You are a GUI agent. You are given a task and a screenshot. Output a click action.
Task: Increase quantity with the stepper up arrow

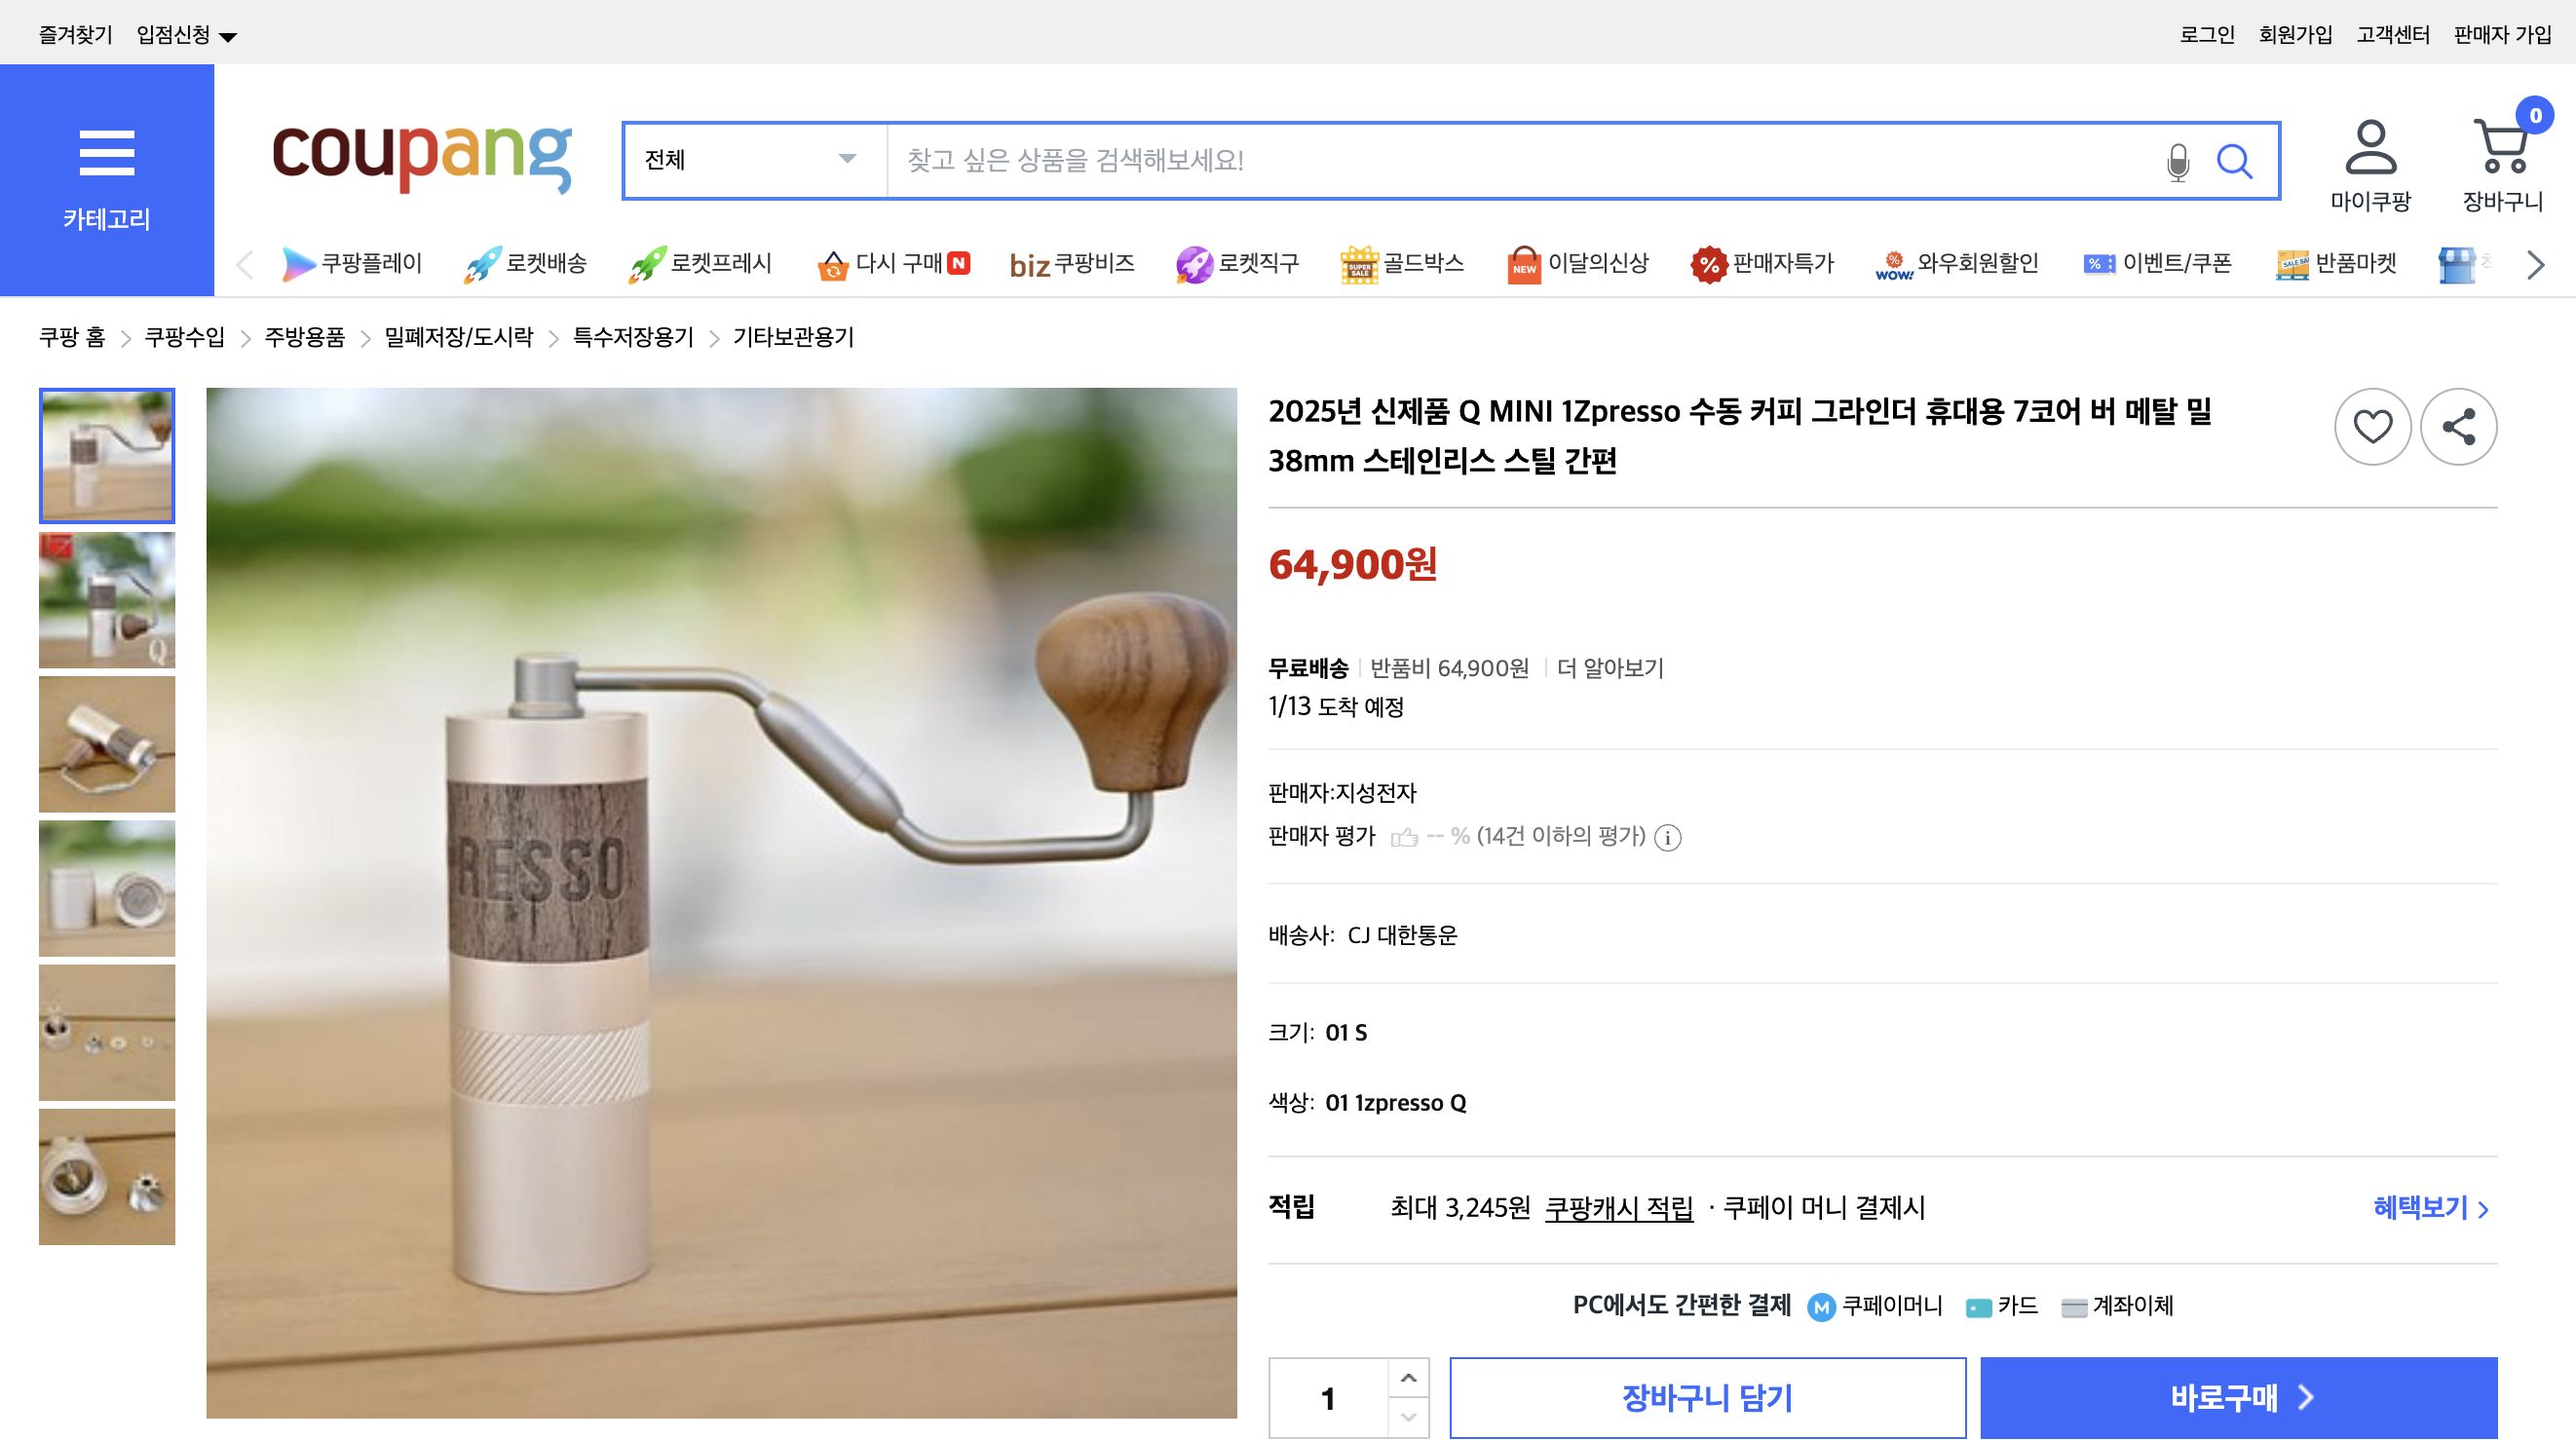[x=1408, y=1378]
